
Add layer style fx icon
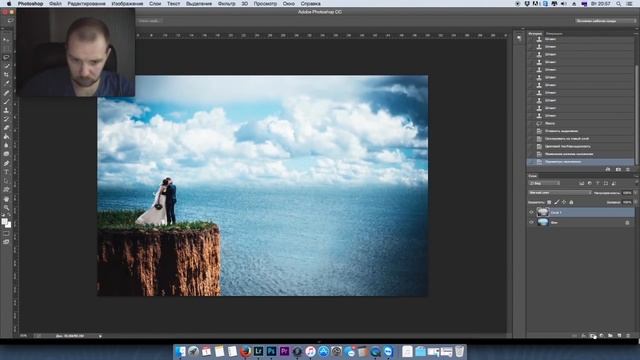(584, 336)
